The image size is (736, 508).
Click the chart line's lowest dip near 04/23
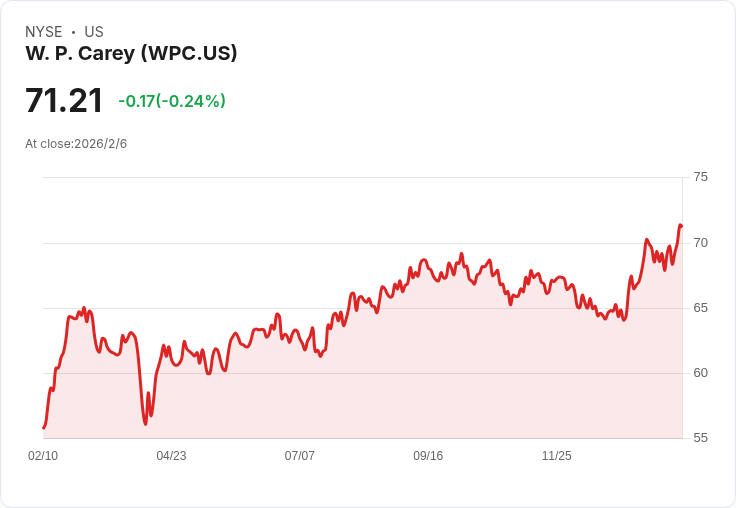[x=145, y=424]
